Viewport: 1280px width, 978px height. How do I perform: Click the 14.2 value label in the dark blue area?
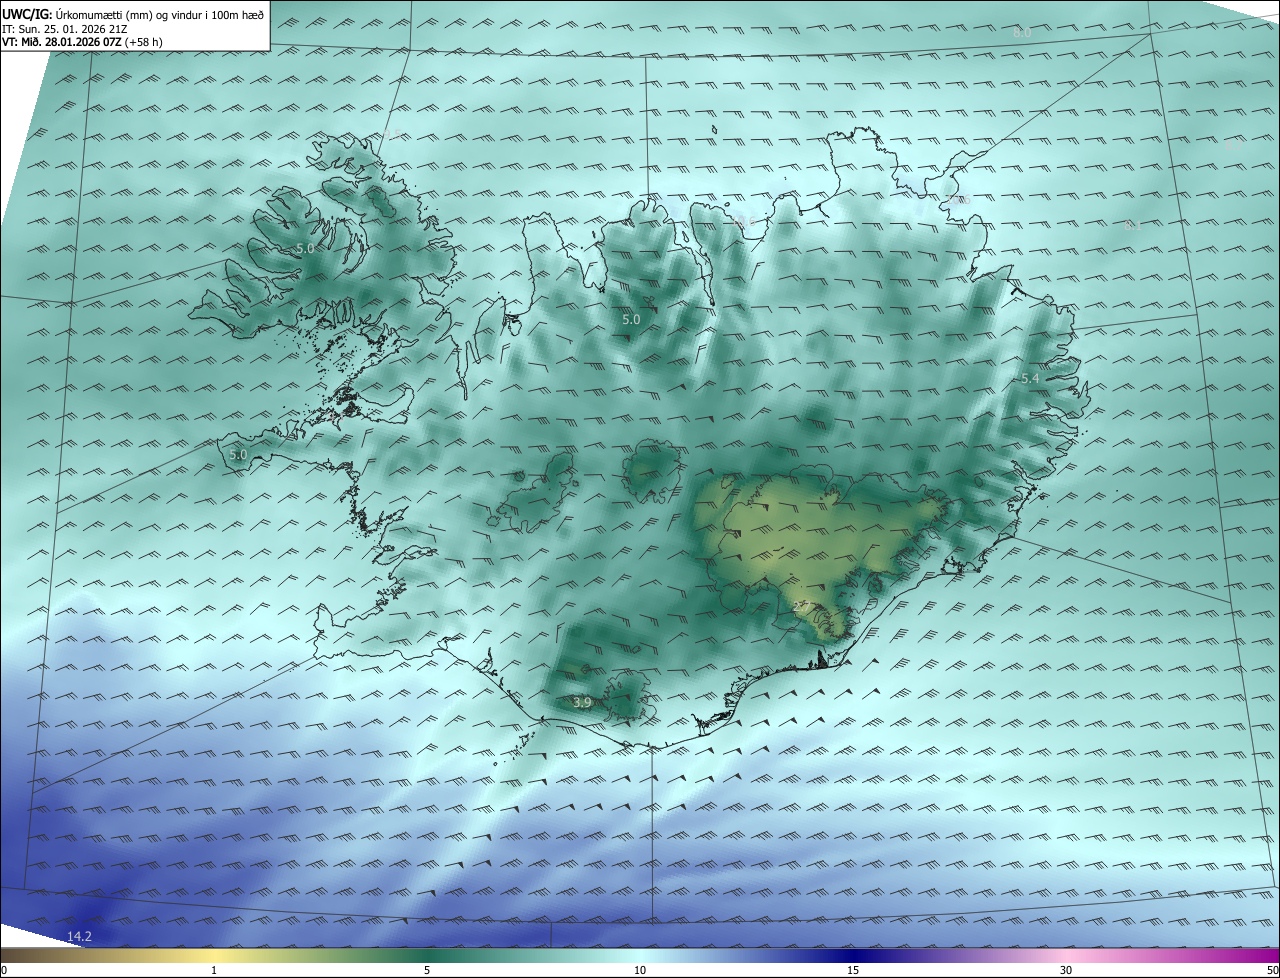[79, 936]
